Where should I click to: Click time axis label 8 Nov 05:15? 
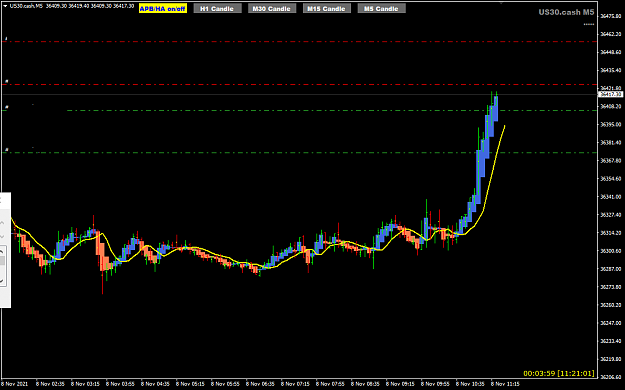[x=190, y=384]
